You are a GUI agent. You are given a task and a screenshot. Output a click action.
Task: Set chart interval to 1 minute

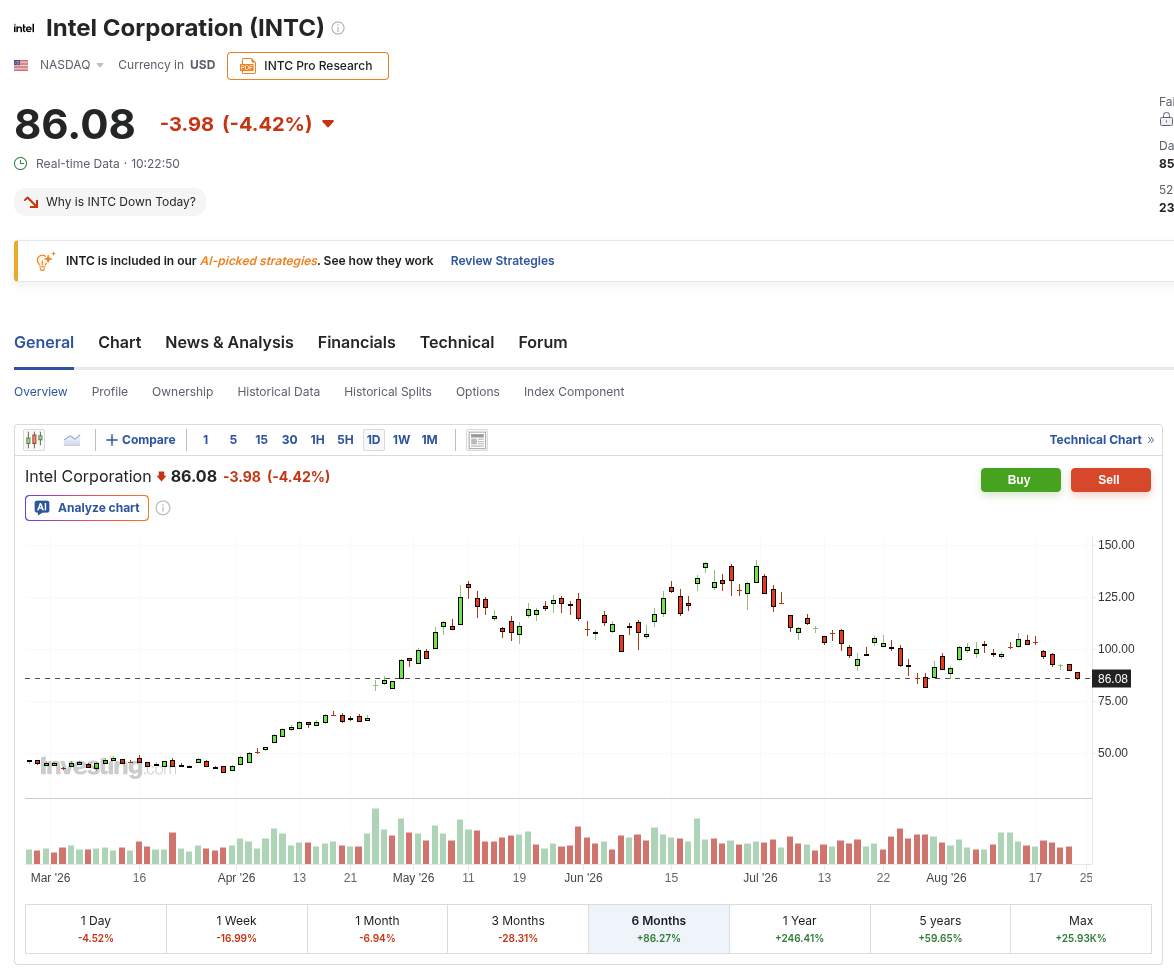tap(205, 440)
